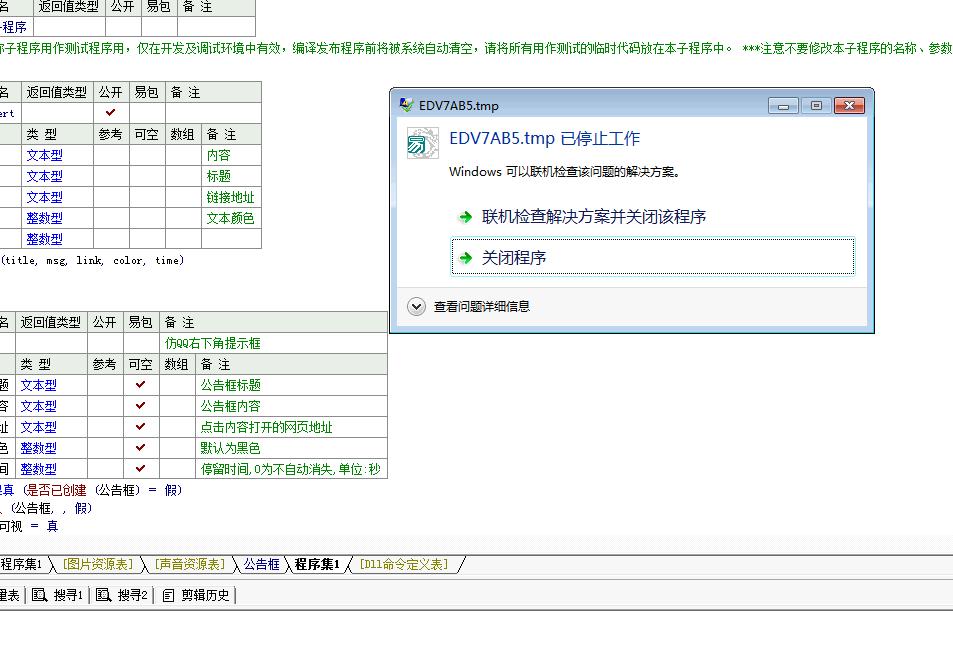Click the 易语言 app icon in crash dialog

pyautogui.click(x=422, y=143)
